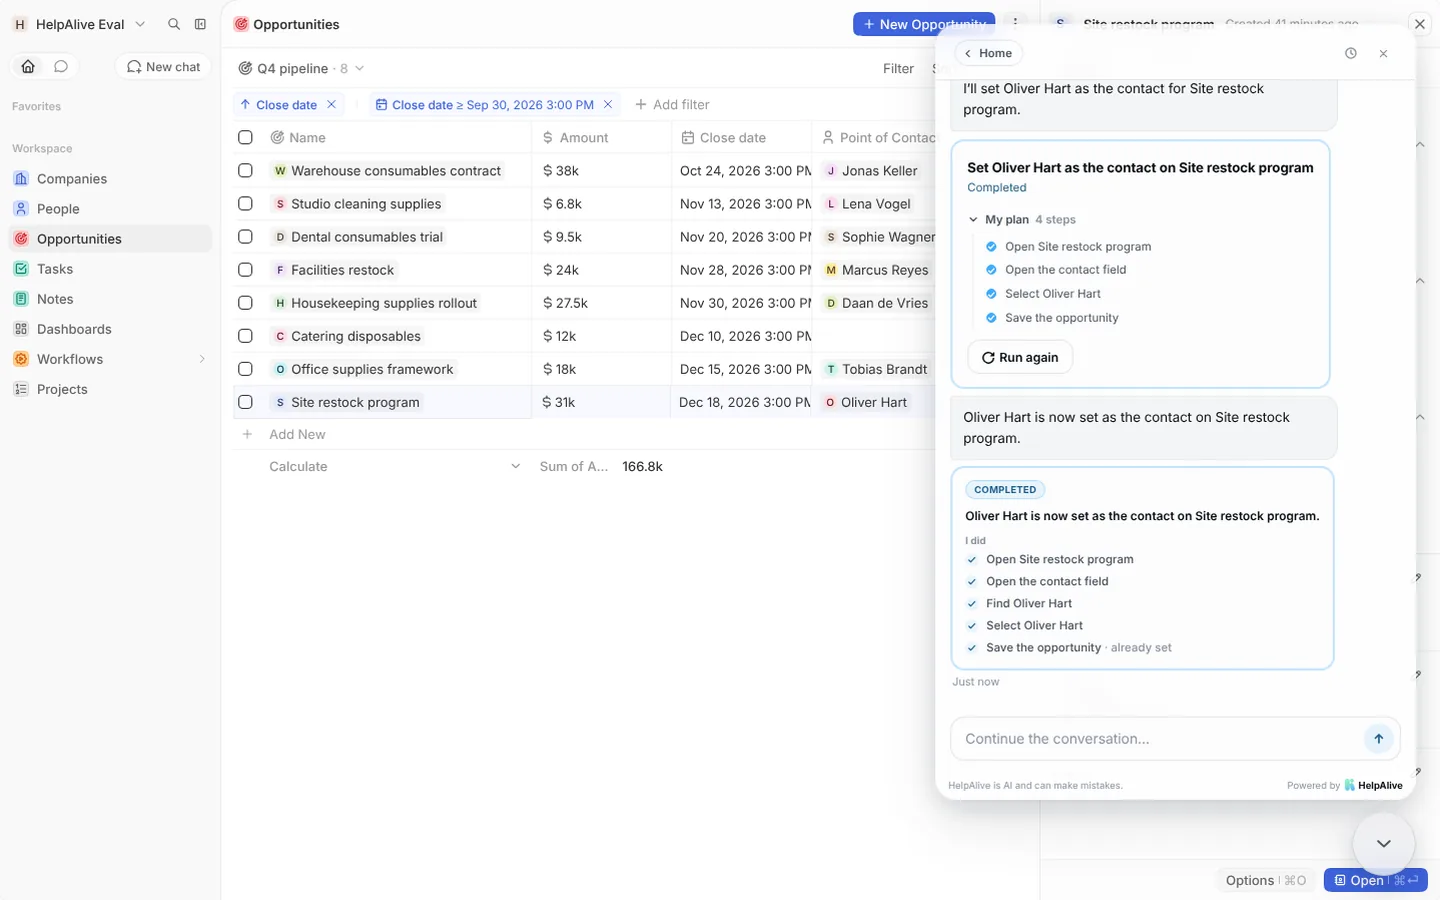This screenshot has width=1440, height=900.
Task: Check the Facilities restock row checkbox
Action: coord(245,270)
